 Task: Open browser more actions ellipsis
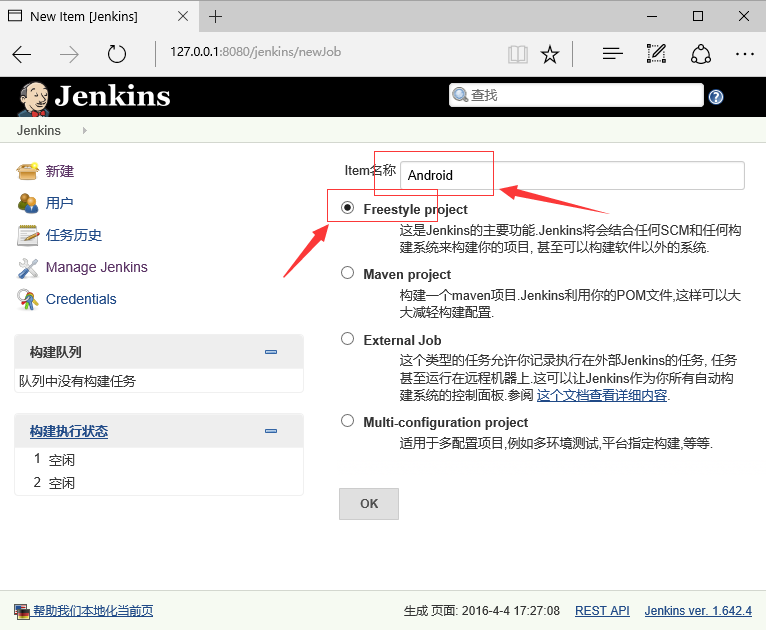[745, 54]
